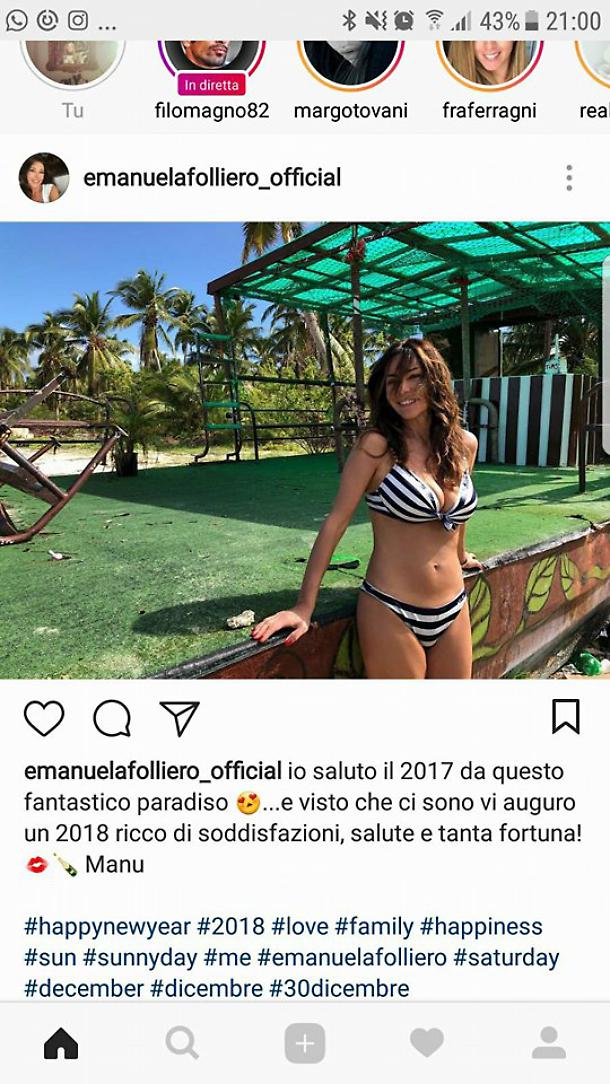Share the post via paper plane icon
This screenshot has width=610, height=1084.
[x=179, y=718]
